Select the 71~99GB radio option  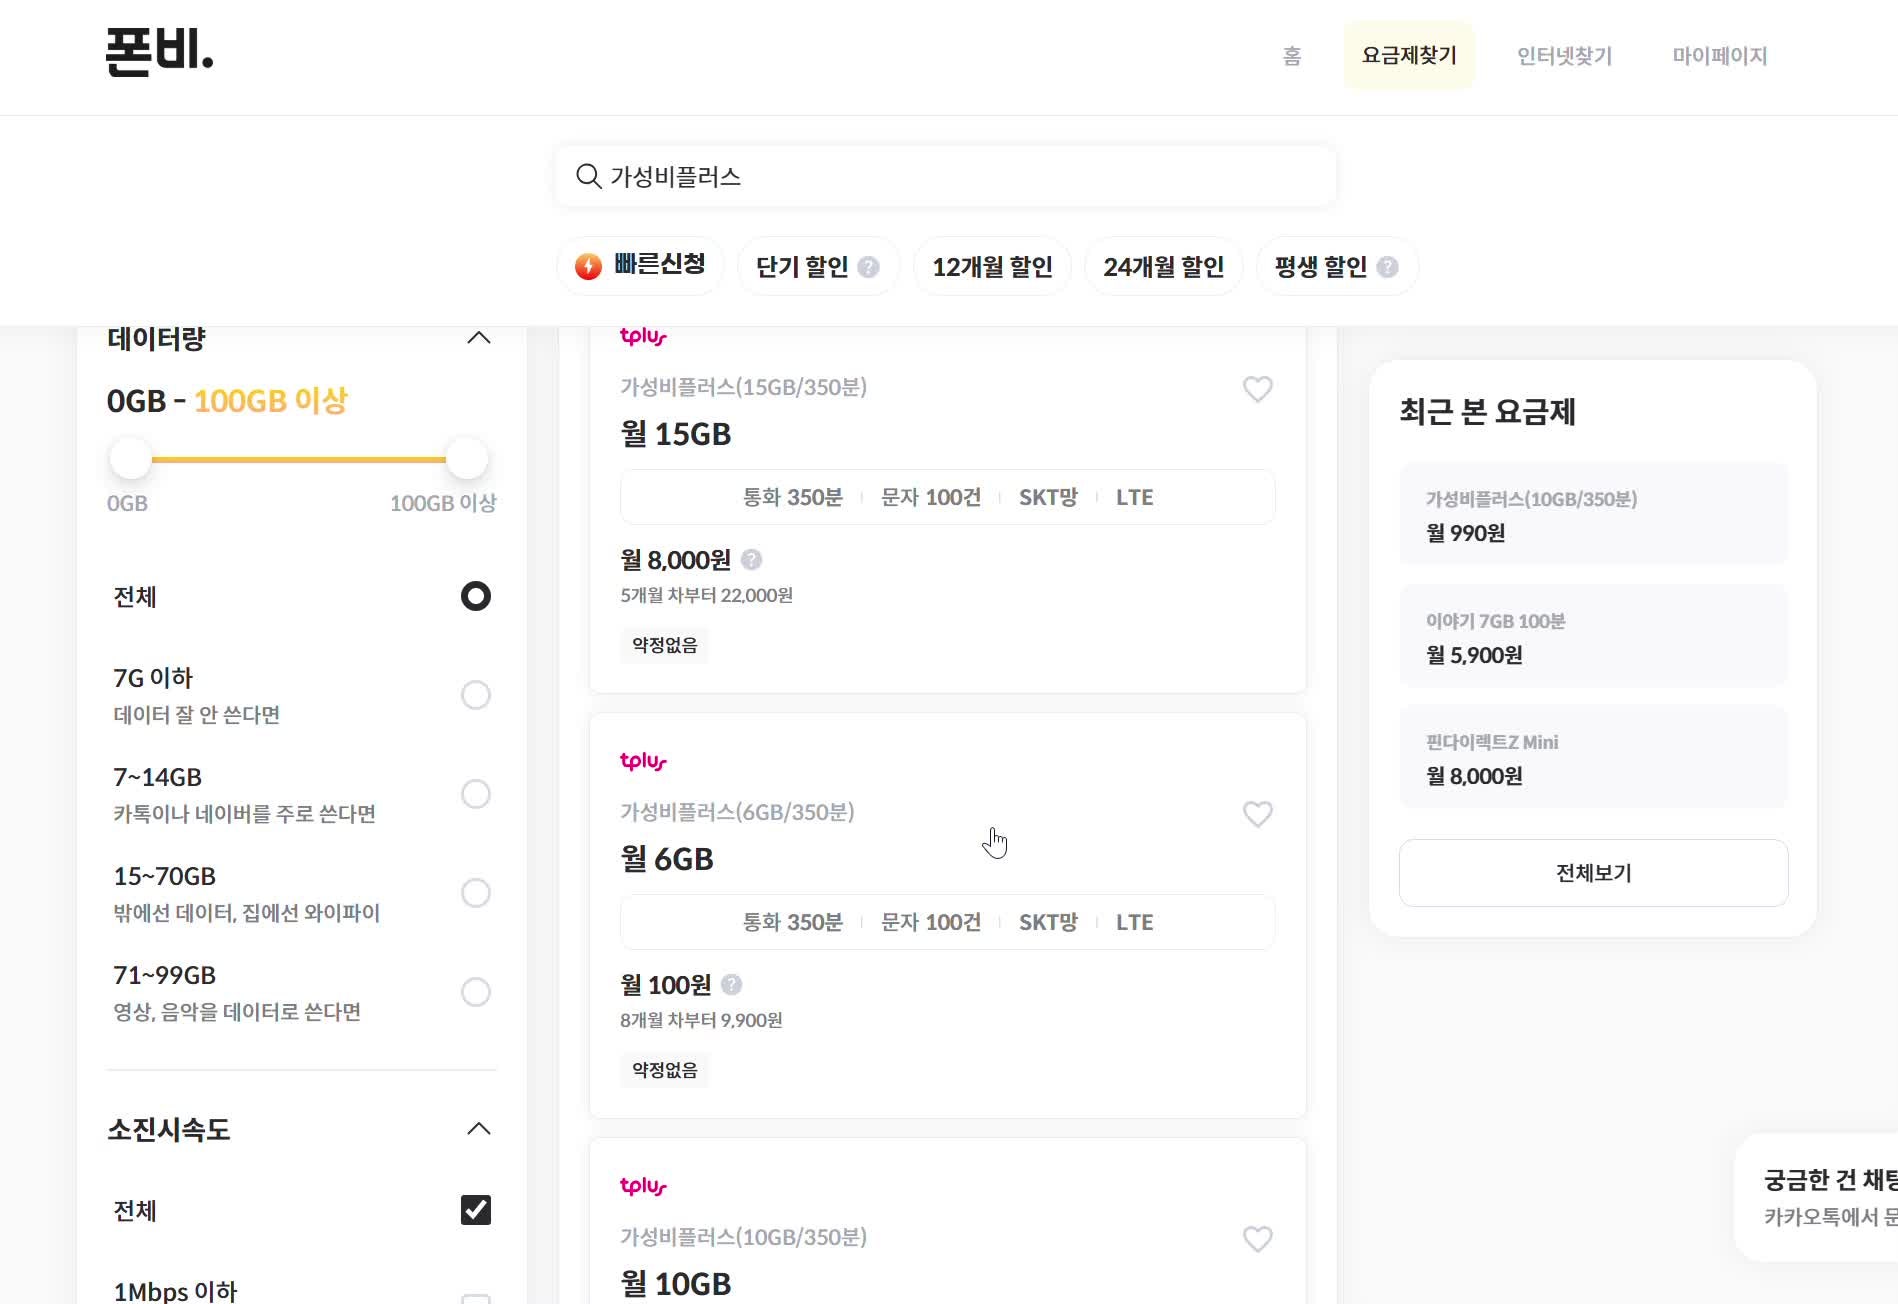coord(475,992)
